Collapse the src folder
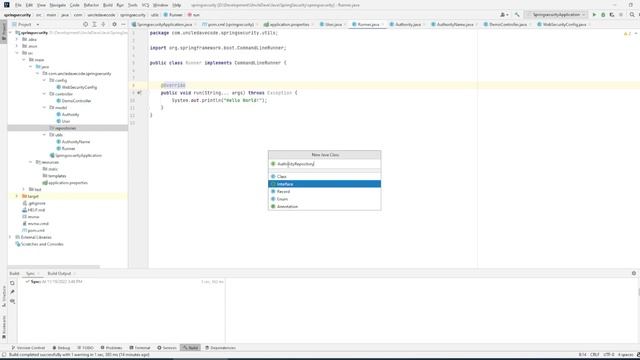 (x=17, y=53)
